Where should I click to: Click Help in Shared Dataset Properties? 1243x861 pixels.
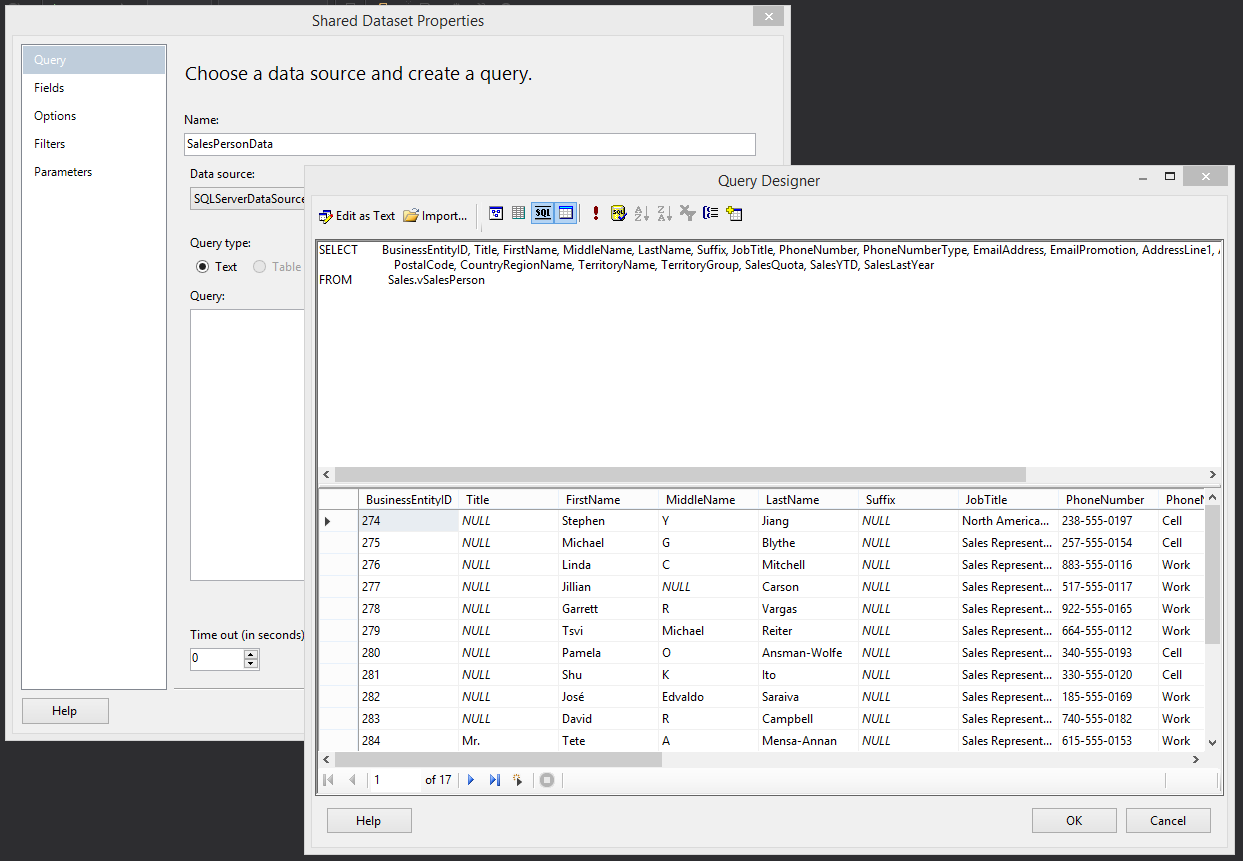(x=65, y=710)
